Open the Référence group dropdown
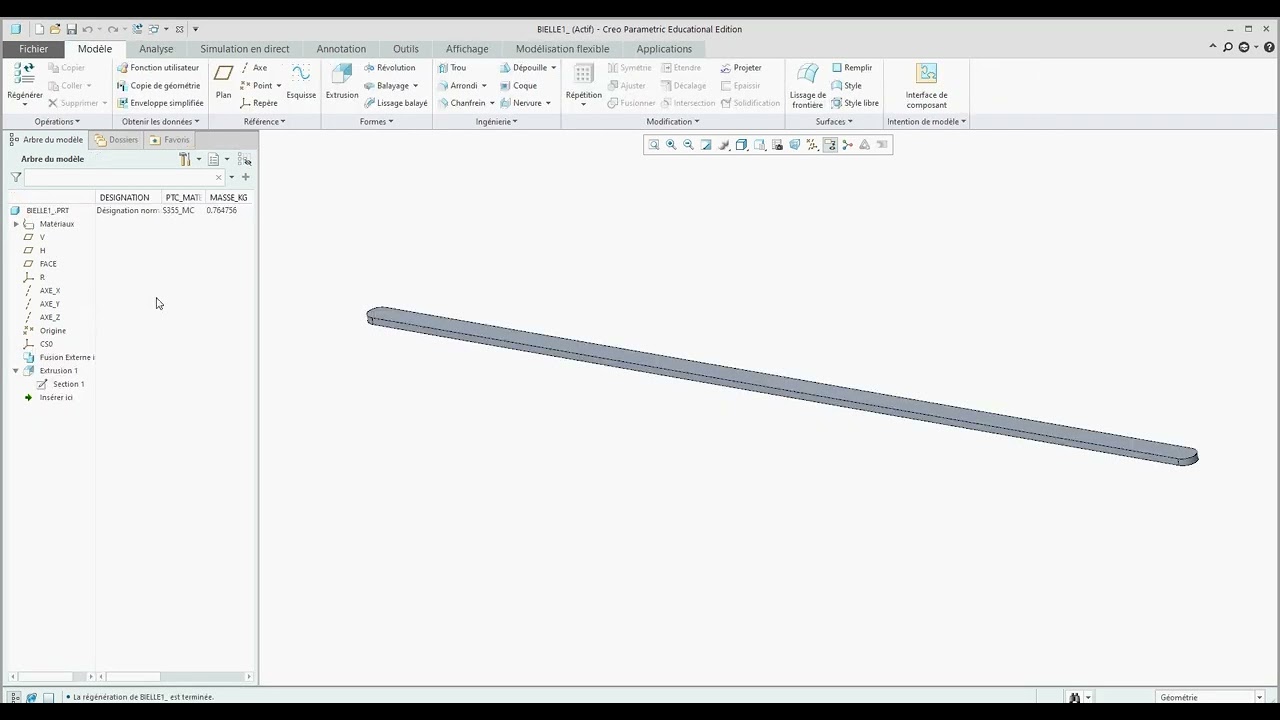This screenshot has height=720, width=1280. coord(264,122)
